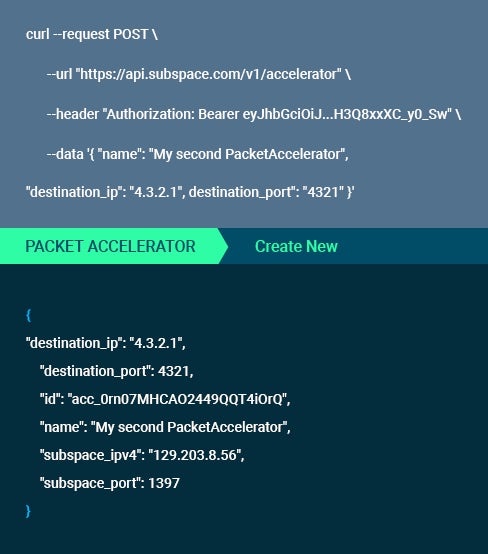This screenshot has width=488, height=554.
Task: Click the word POST in curl command
Action: (x=131, y=35)
